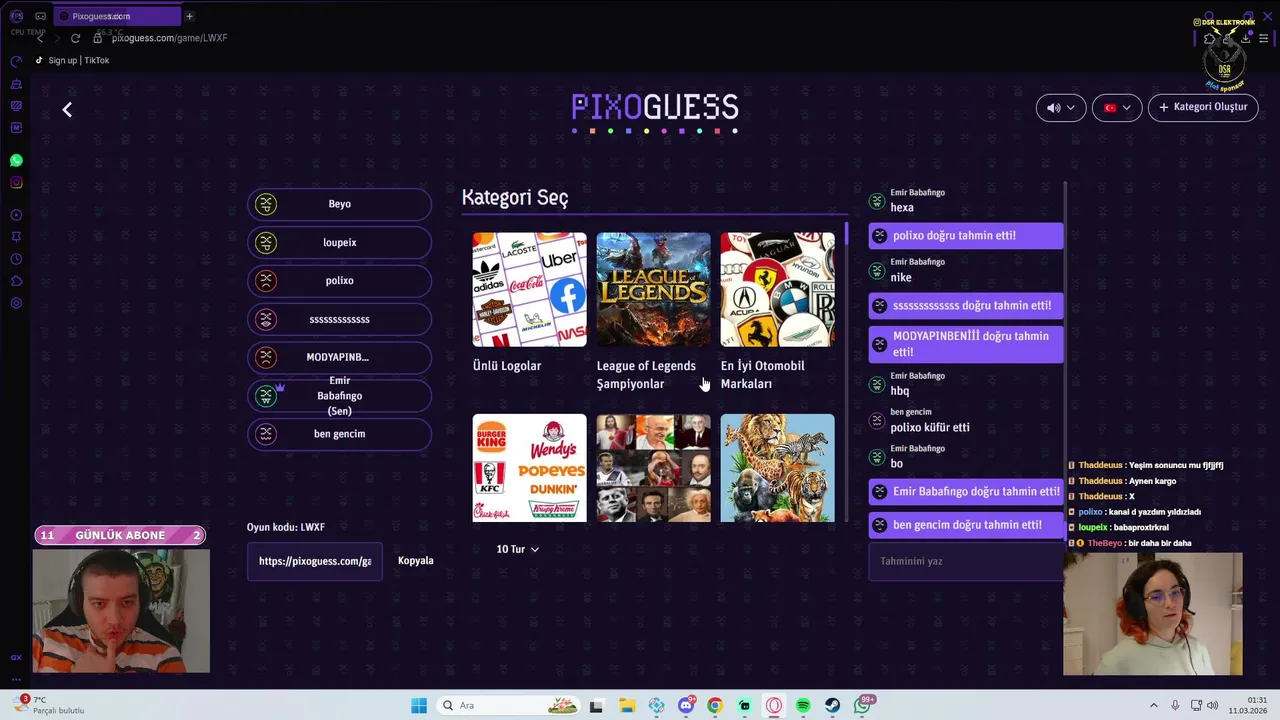Open Steam from the taskbar
Image resolution: width=1280 pixels, height=720 pixels.
pos(832,706)
